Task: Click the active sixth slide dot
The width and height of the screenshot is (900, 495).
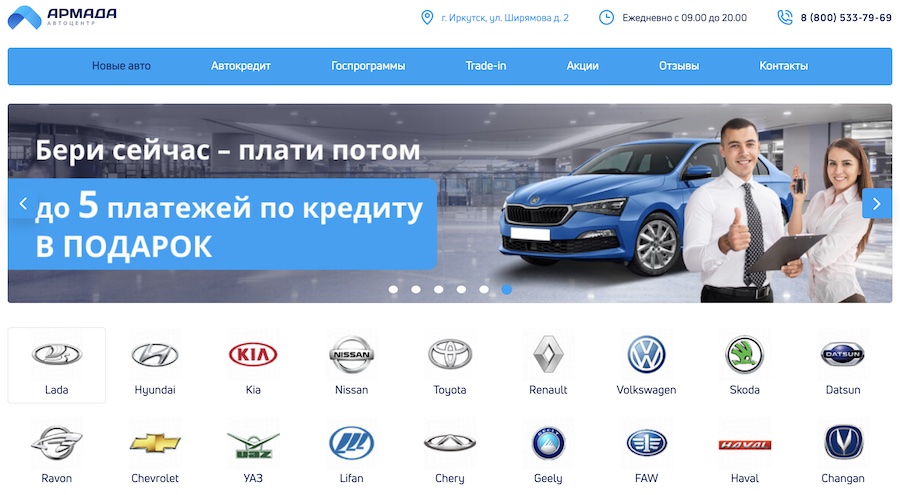Action: [x=506, y=289]
